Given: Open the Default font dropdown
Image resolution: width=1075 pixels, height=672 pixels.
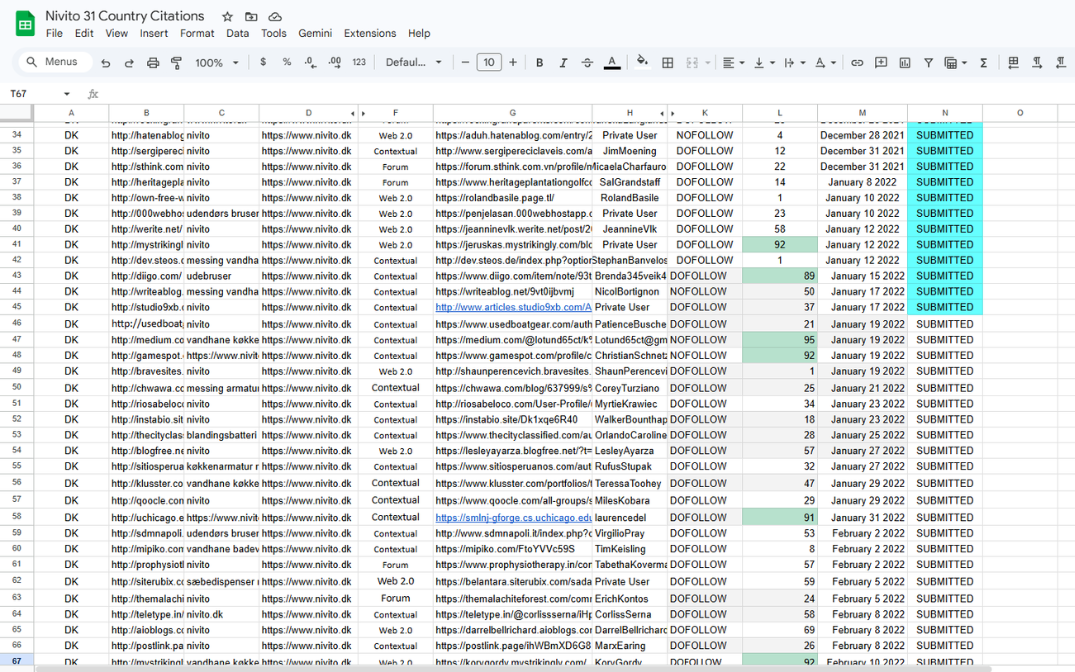Looking at the screenshot, I should [413, 62].
